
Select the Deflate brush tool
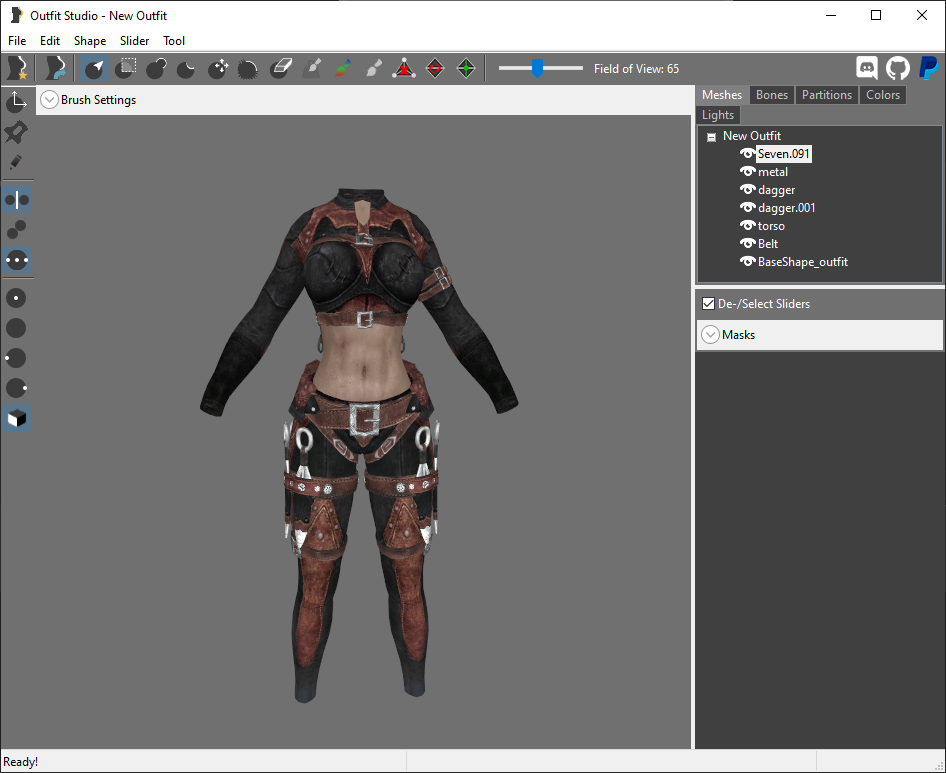pyautogui.click(x=186, y=68)
